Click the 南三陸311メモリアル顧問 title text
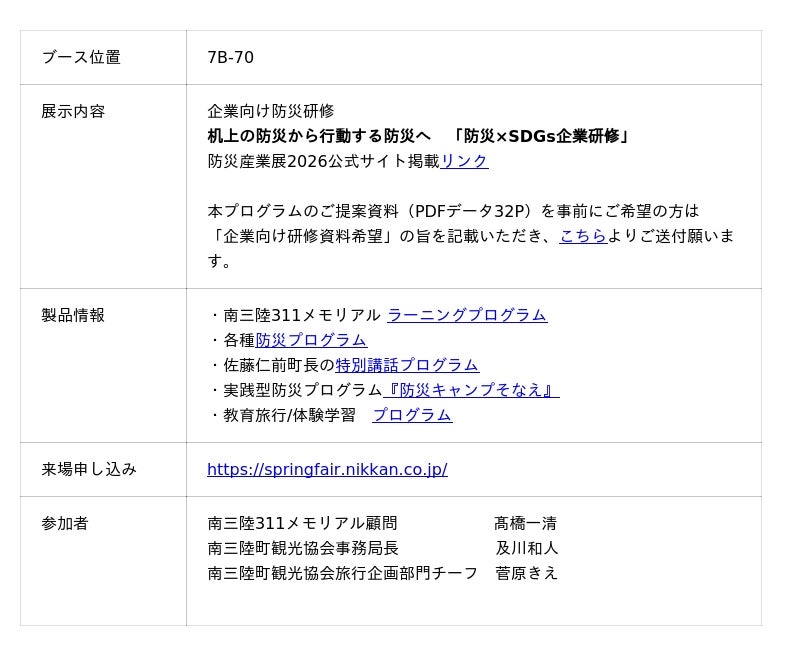Screen dimensions: 800x656 (302, 523)
